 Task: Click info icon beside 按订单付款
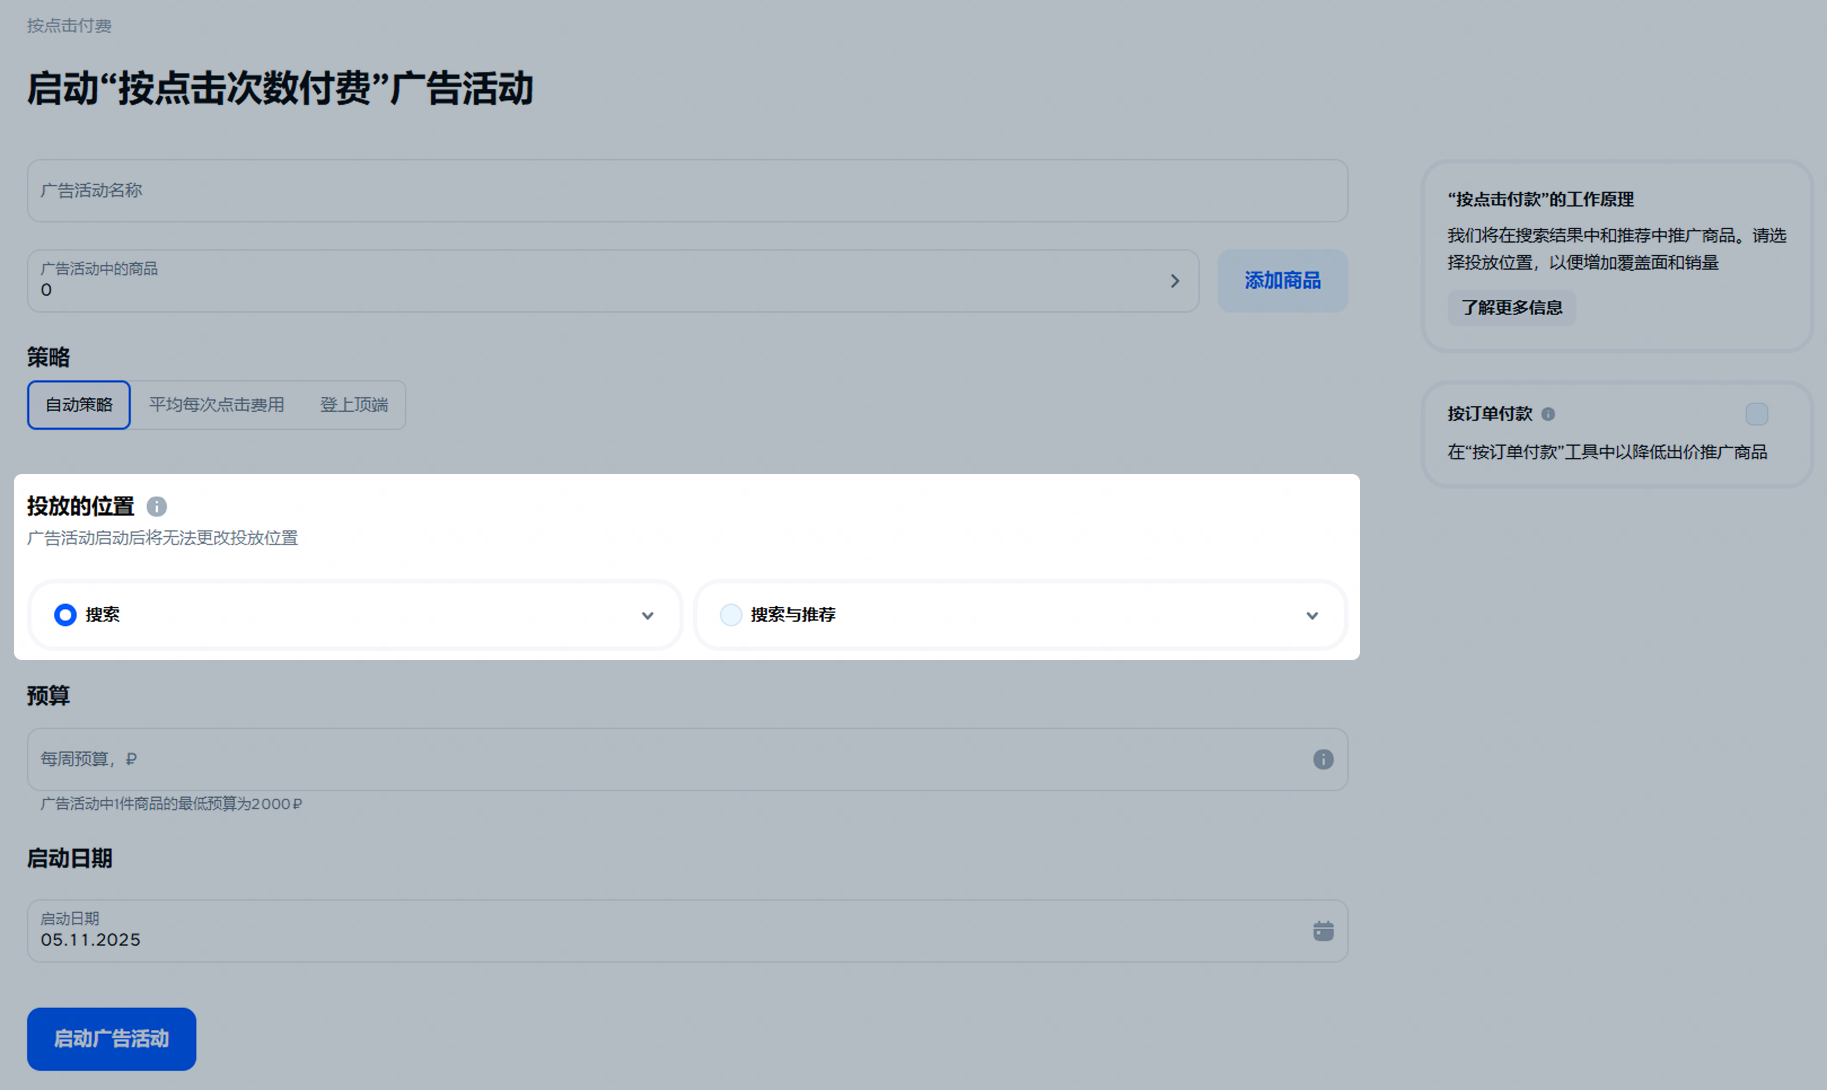tap(1548, 414)
